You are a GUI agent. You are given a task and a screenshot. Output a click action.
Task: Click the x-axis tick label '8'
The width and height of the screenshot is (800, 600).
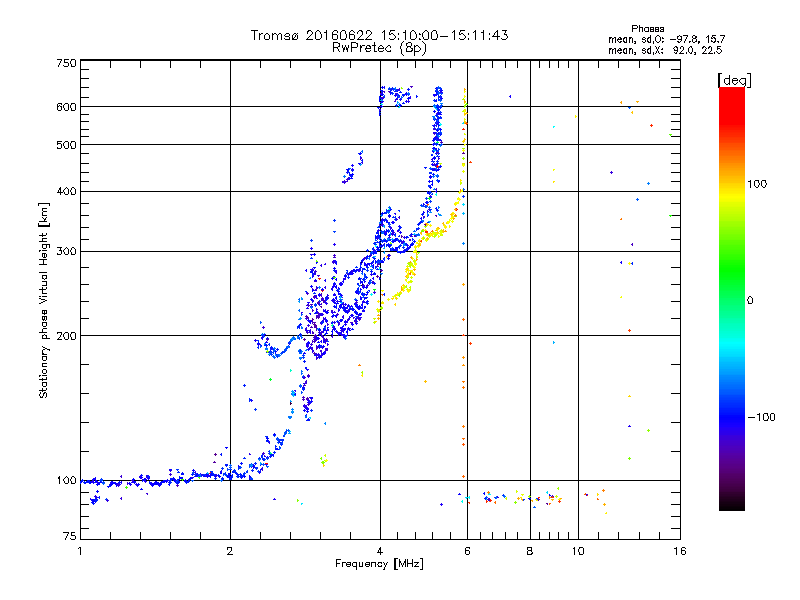[530, 551]
